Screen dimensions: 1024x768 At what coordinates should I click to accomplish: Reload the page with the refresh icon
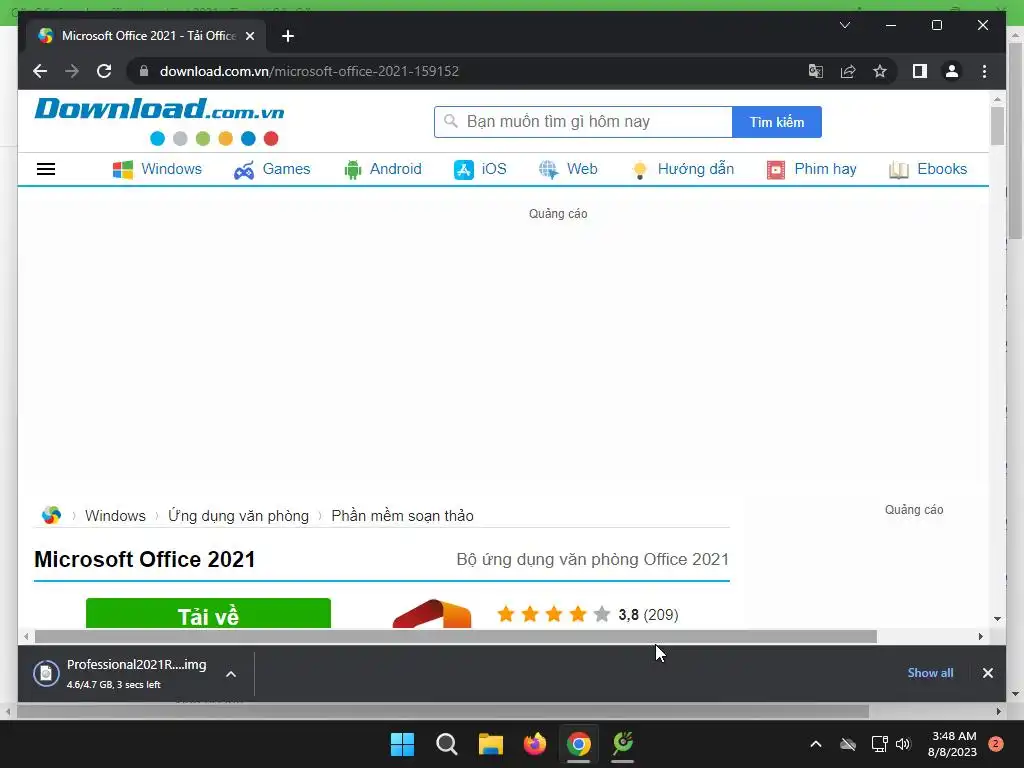(104, 71)
